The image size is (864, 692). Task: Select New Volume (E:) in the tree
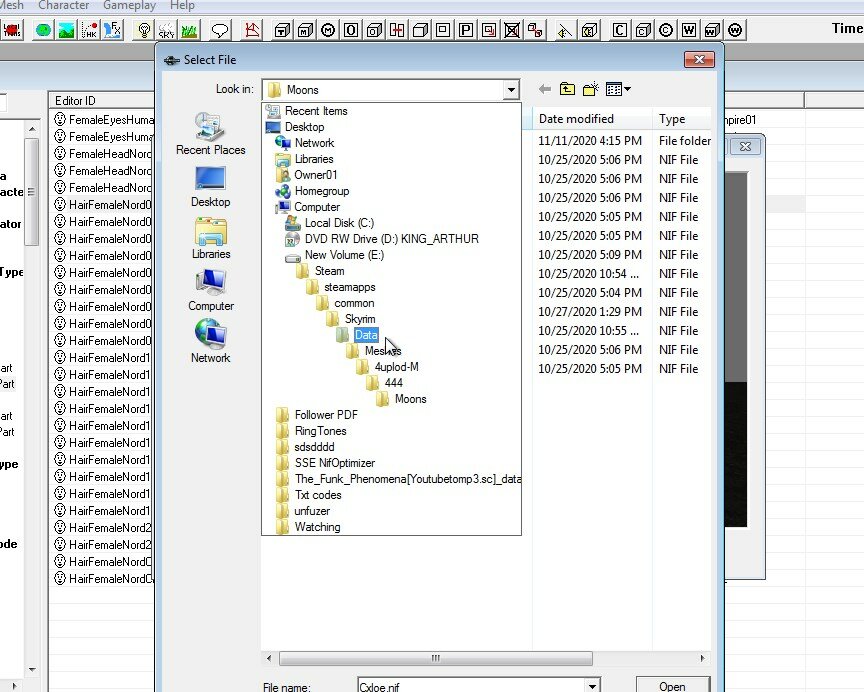(344, 255)
